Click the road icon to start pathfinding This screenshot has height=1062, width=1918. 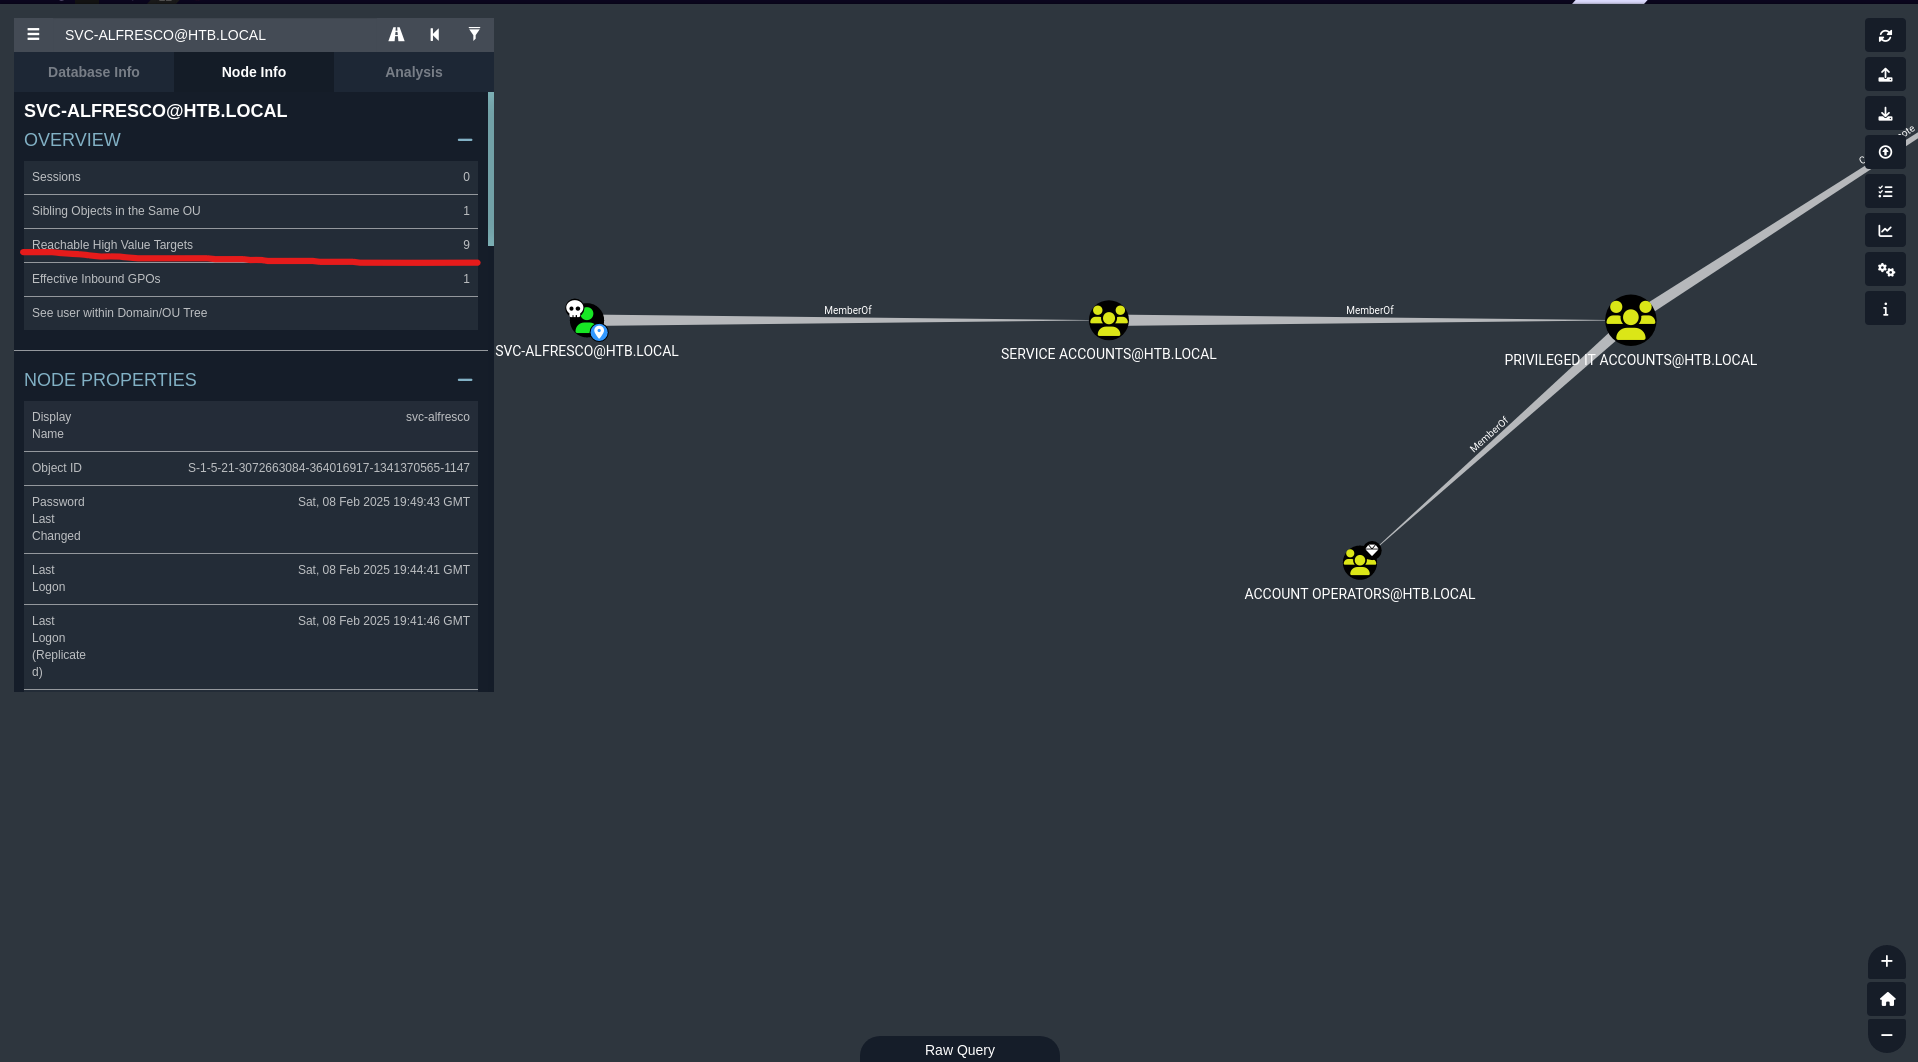tap(396, 35)
